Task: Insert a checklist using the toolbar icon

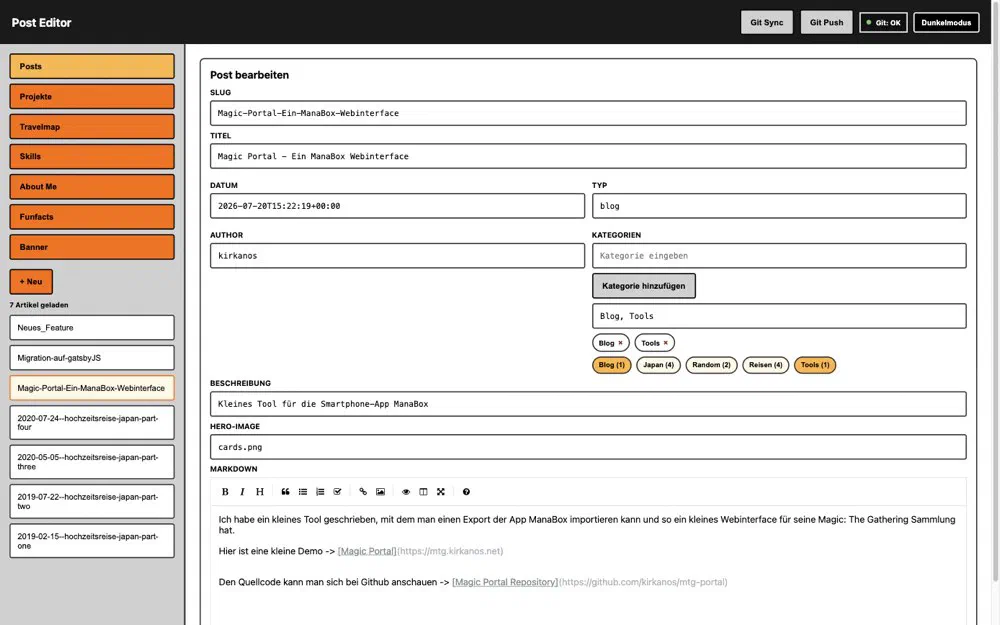Action: click(337, 492)
